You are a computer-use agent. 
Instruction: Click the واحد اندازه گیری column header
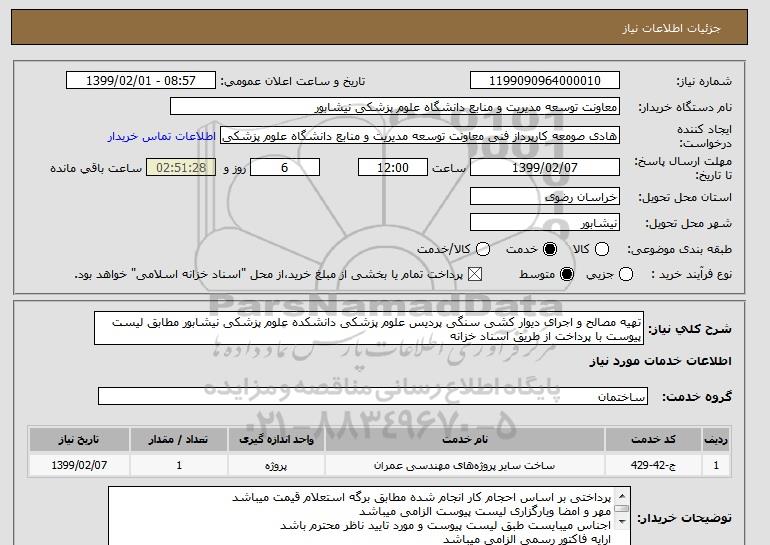(x=276, y=439)
